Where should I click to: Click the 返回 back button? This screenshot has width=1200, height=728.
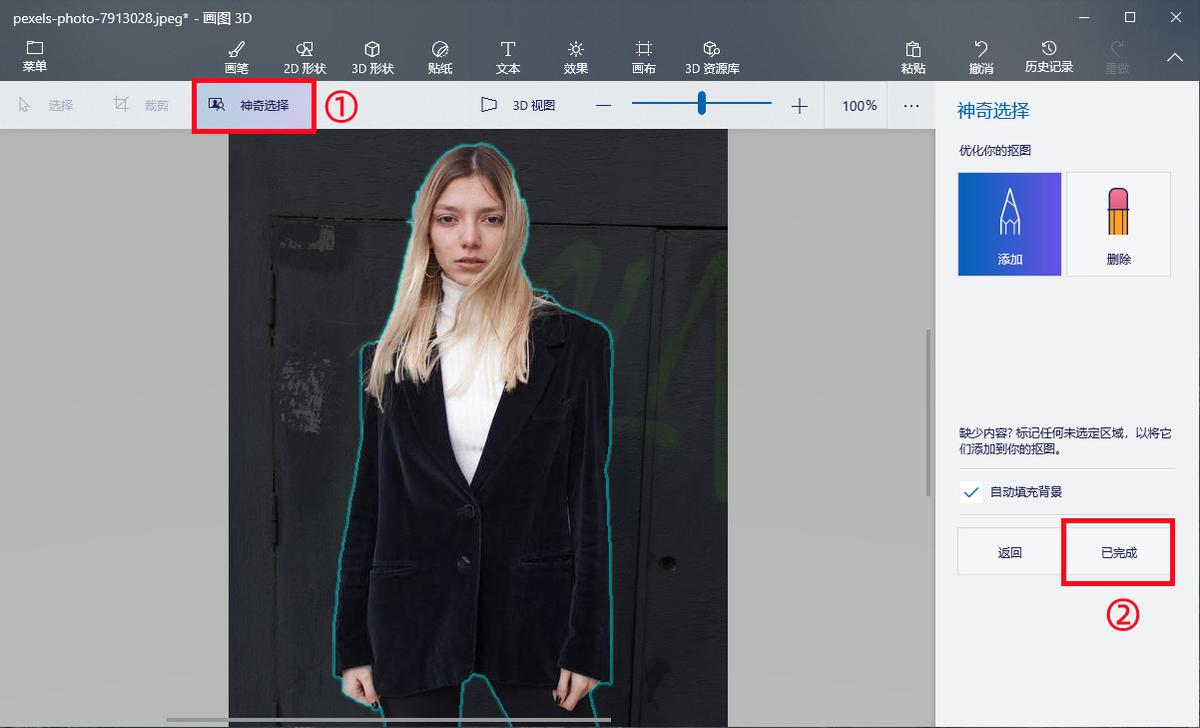(1009, 552)
